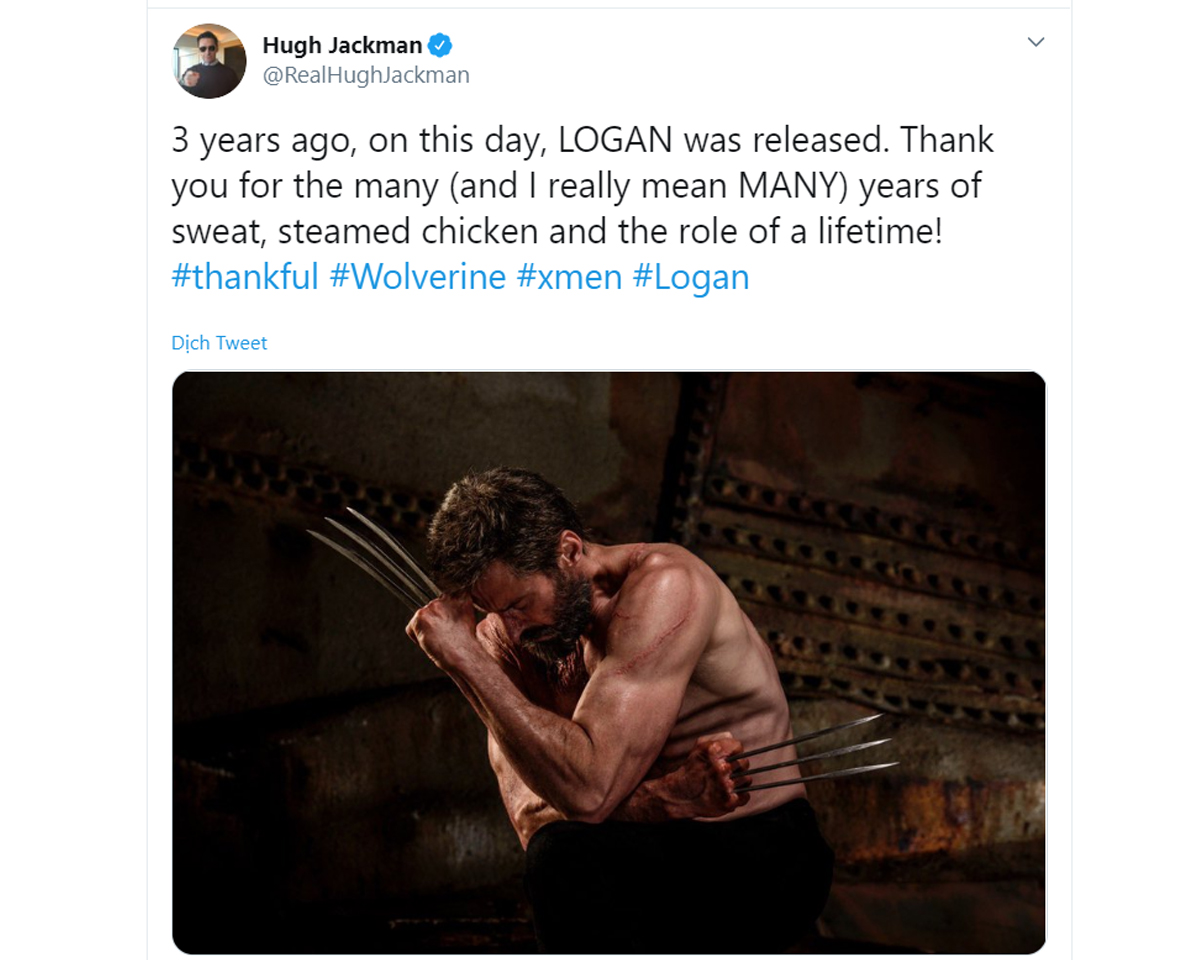
Task: Expand the tweet options chevron menu
Action: coord(1036,42)
